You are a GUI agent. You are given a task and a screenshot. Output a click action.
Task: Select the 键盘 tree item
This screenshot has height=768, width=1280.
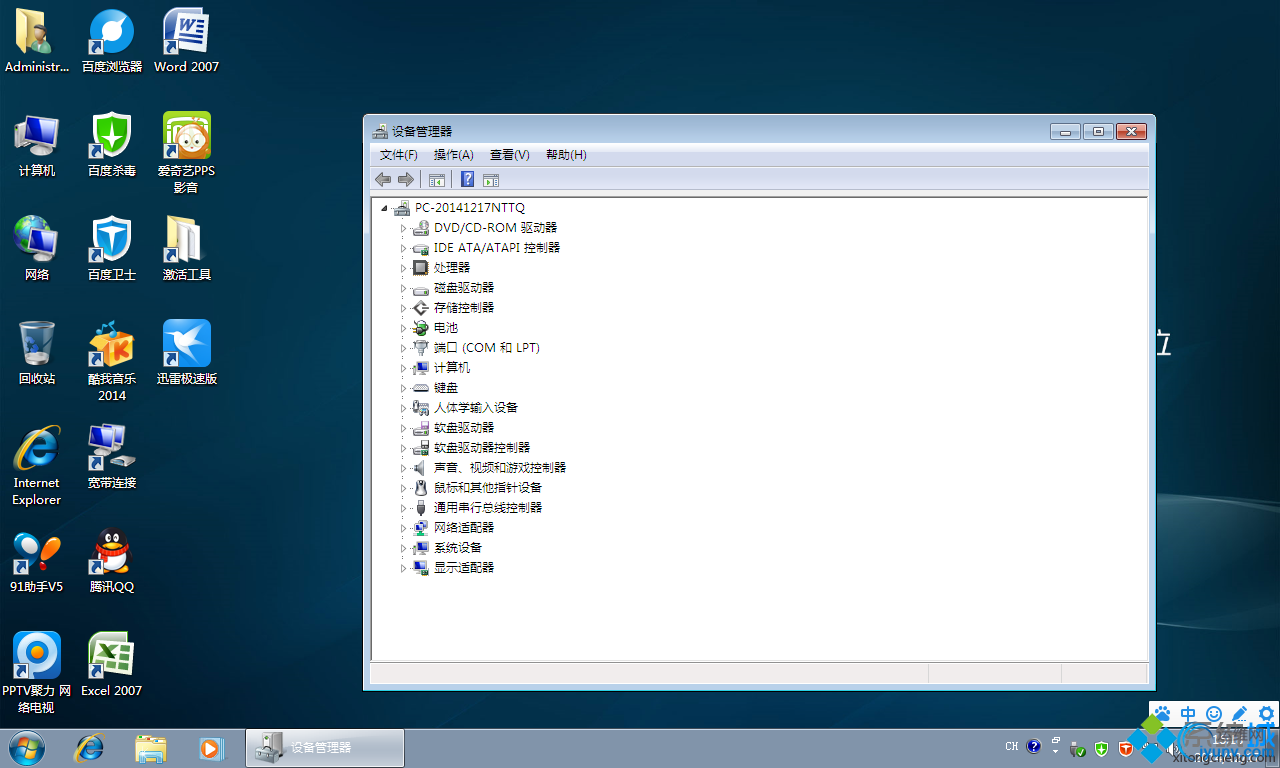click(x=446, y=388)
